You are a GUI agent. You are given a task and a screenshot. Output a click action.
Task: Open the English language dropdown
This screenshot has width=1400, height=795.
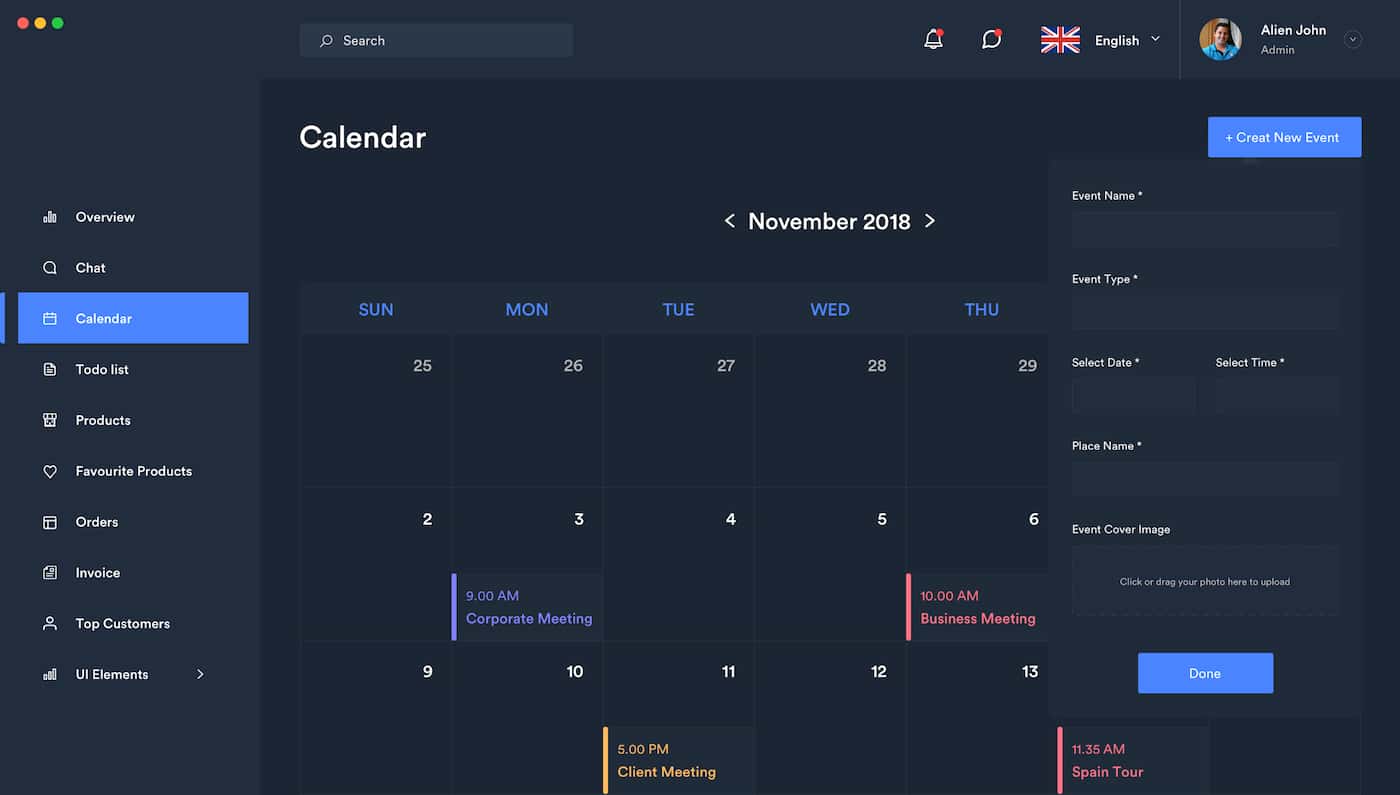pyautogui.click(x=1127, y=40)
